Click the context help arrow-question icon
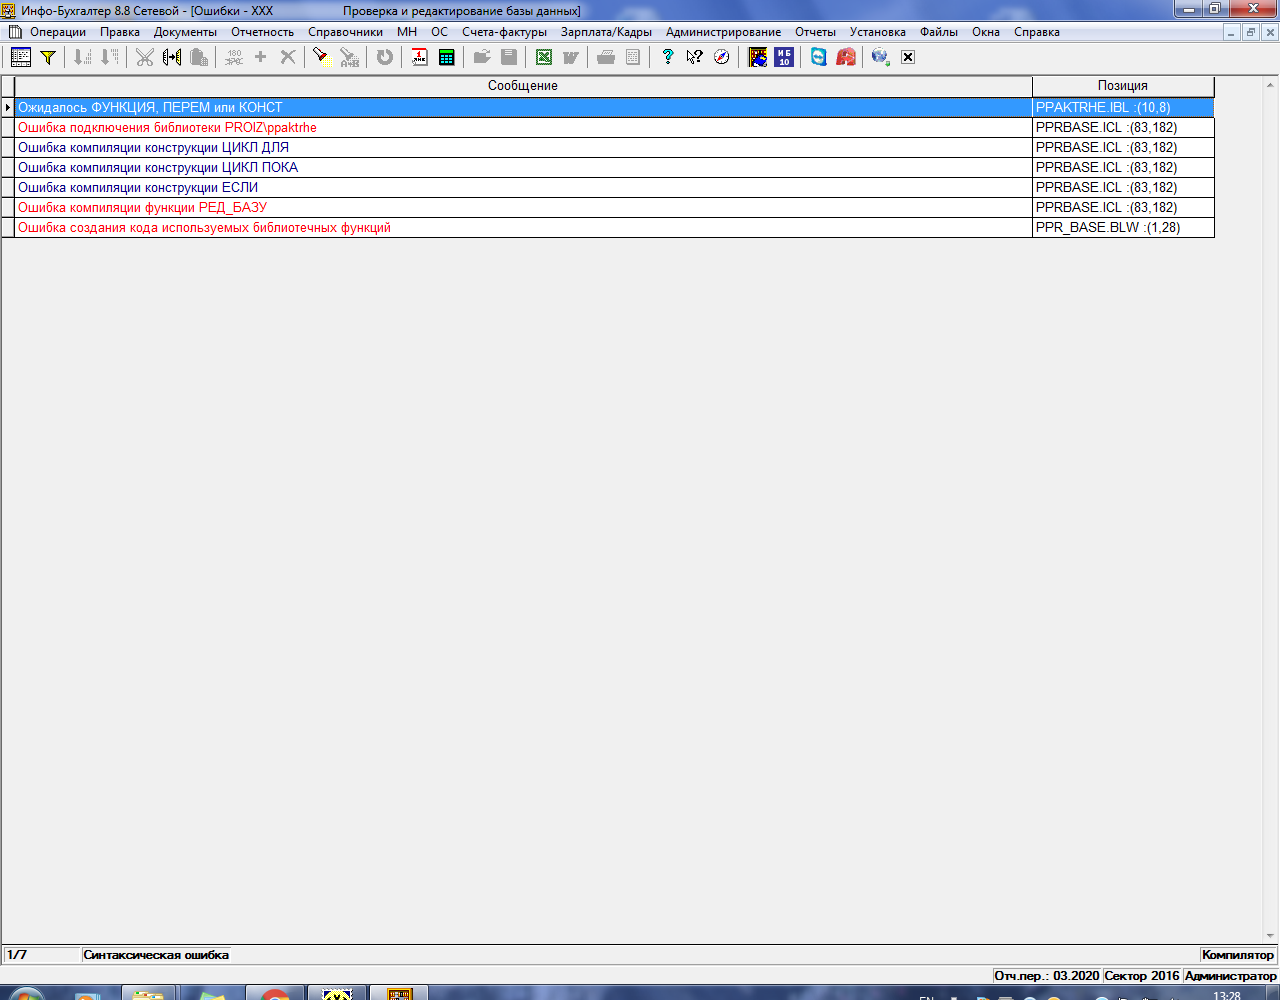This screenshot has height=1000, width=1284. pyautogui.click(x=694, y=57)
